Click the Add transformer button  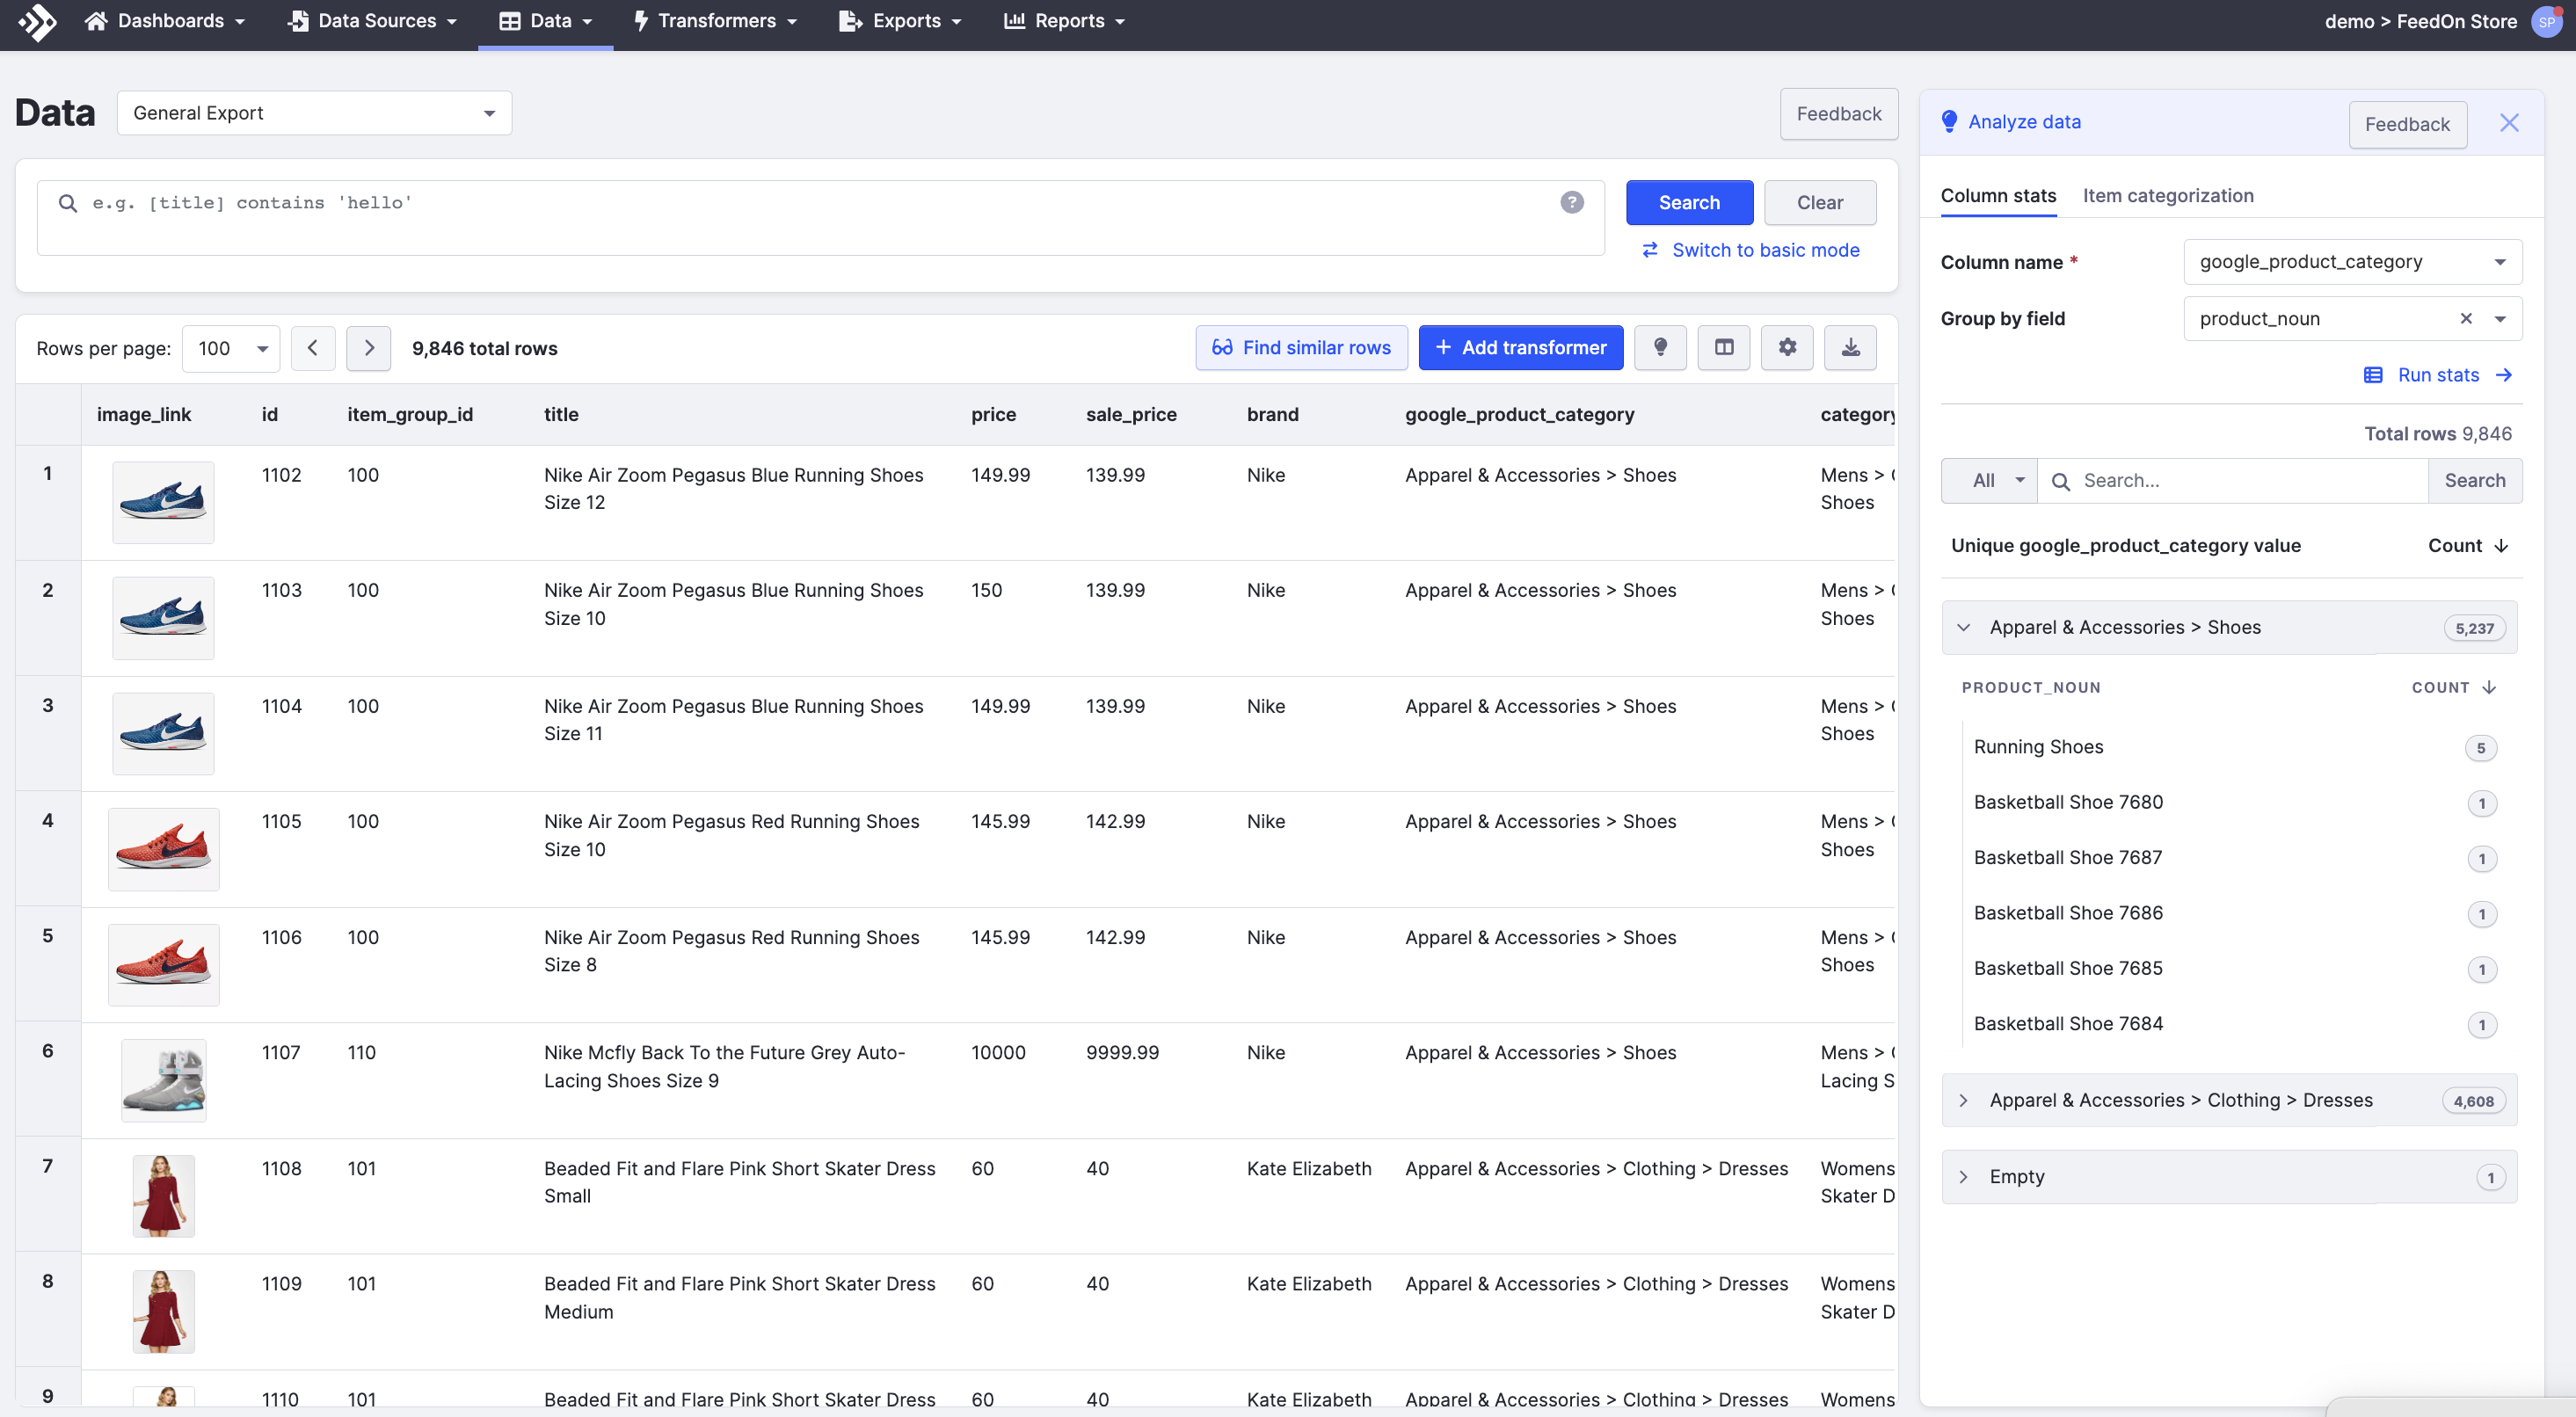(x=1520, y=347)
